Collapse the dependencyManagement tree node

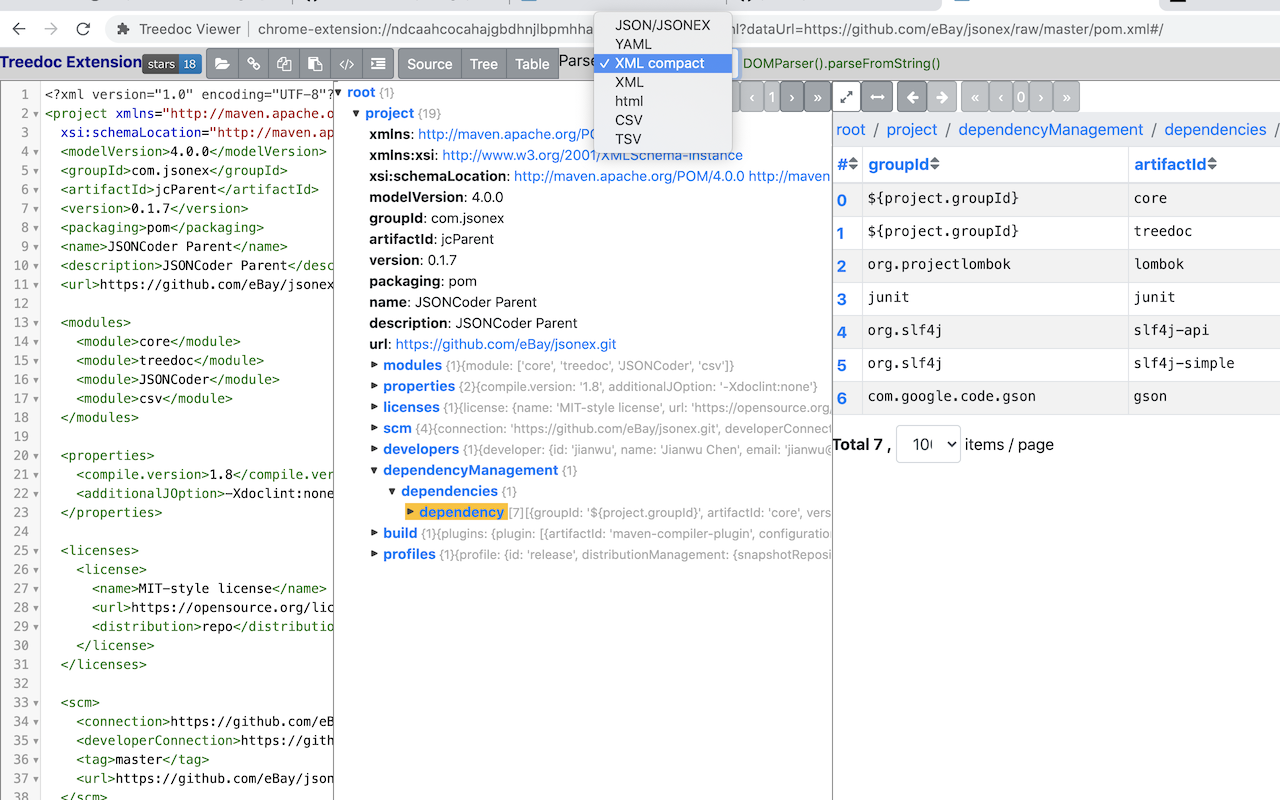[375, 470]
